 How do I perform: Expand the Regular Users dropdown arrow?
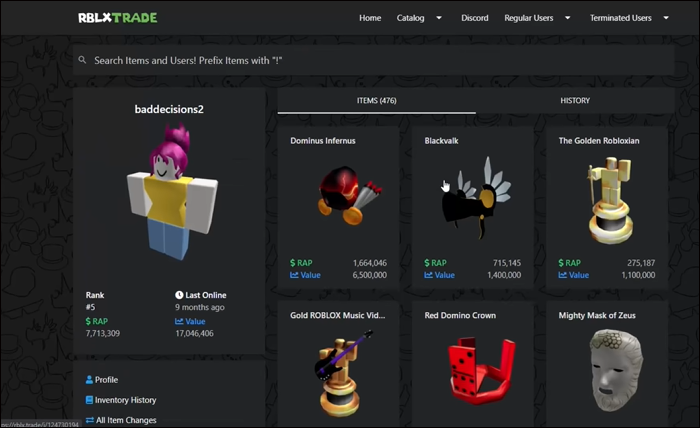tap(568, 18)
